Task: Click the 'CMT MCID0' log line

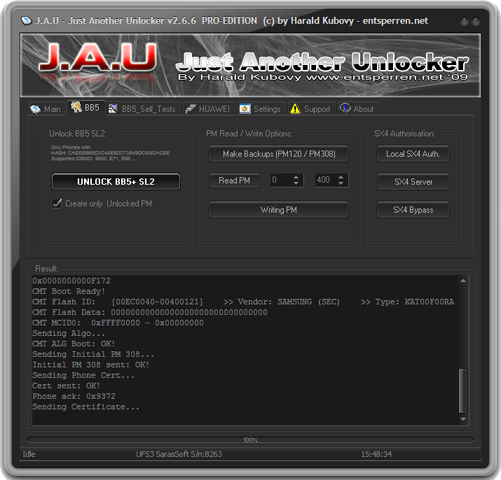Action: (x=118, y=323)
